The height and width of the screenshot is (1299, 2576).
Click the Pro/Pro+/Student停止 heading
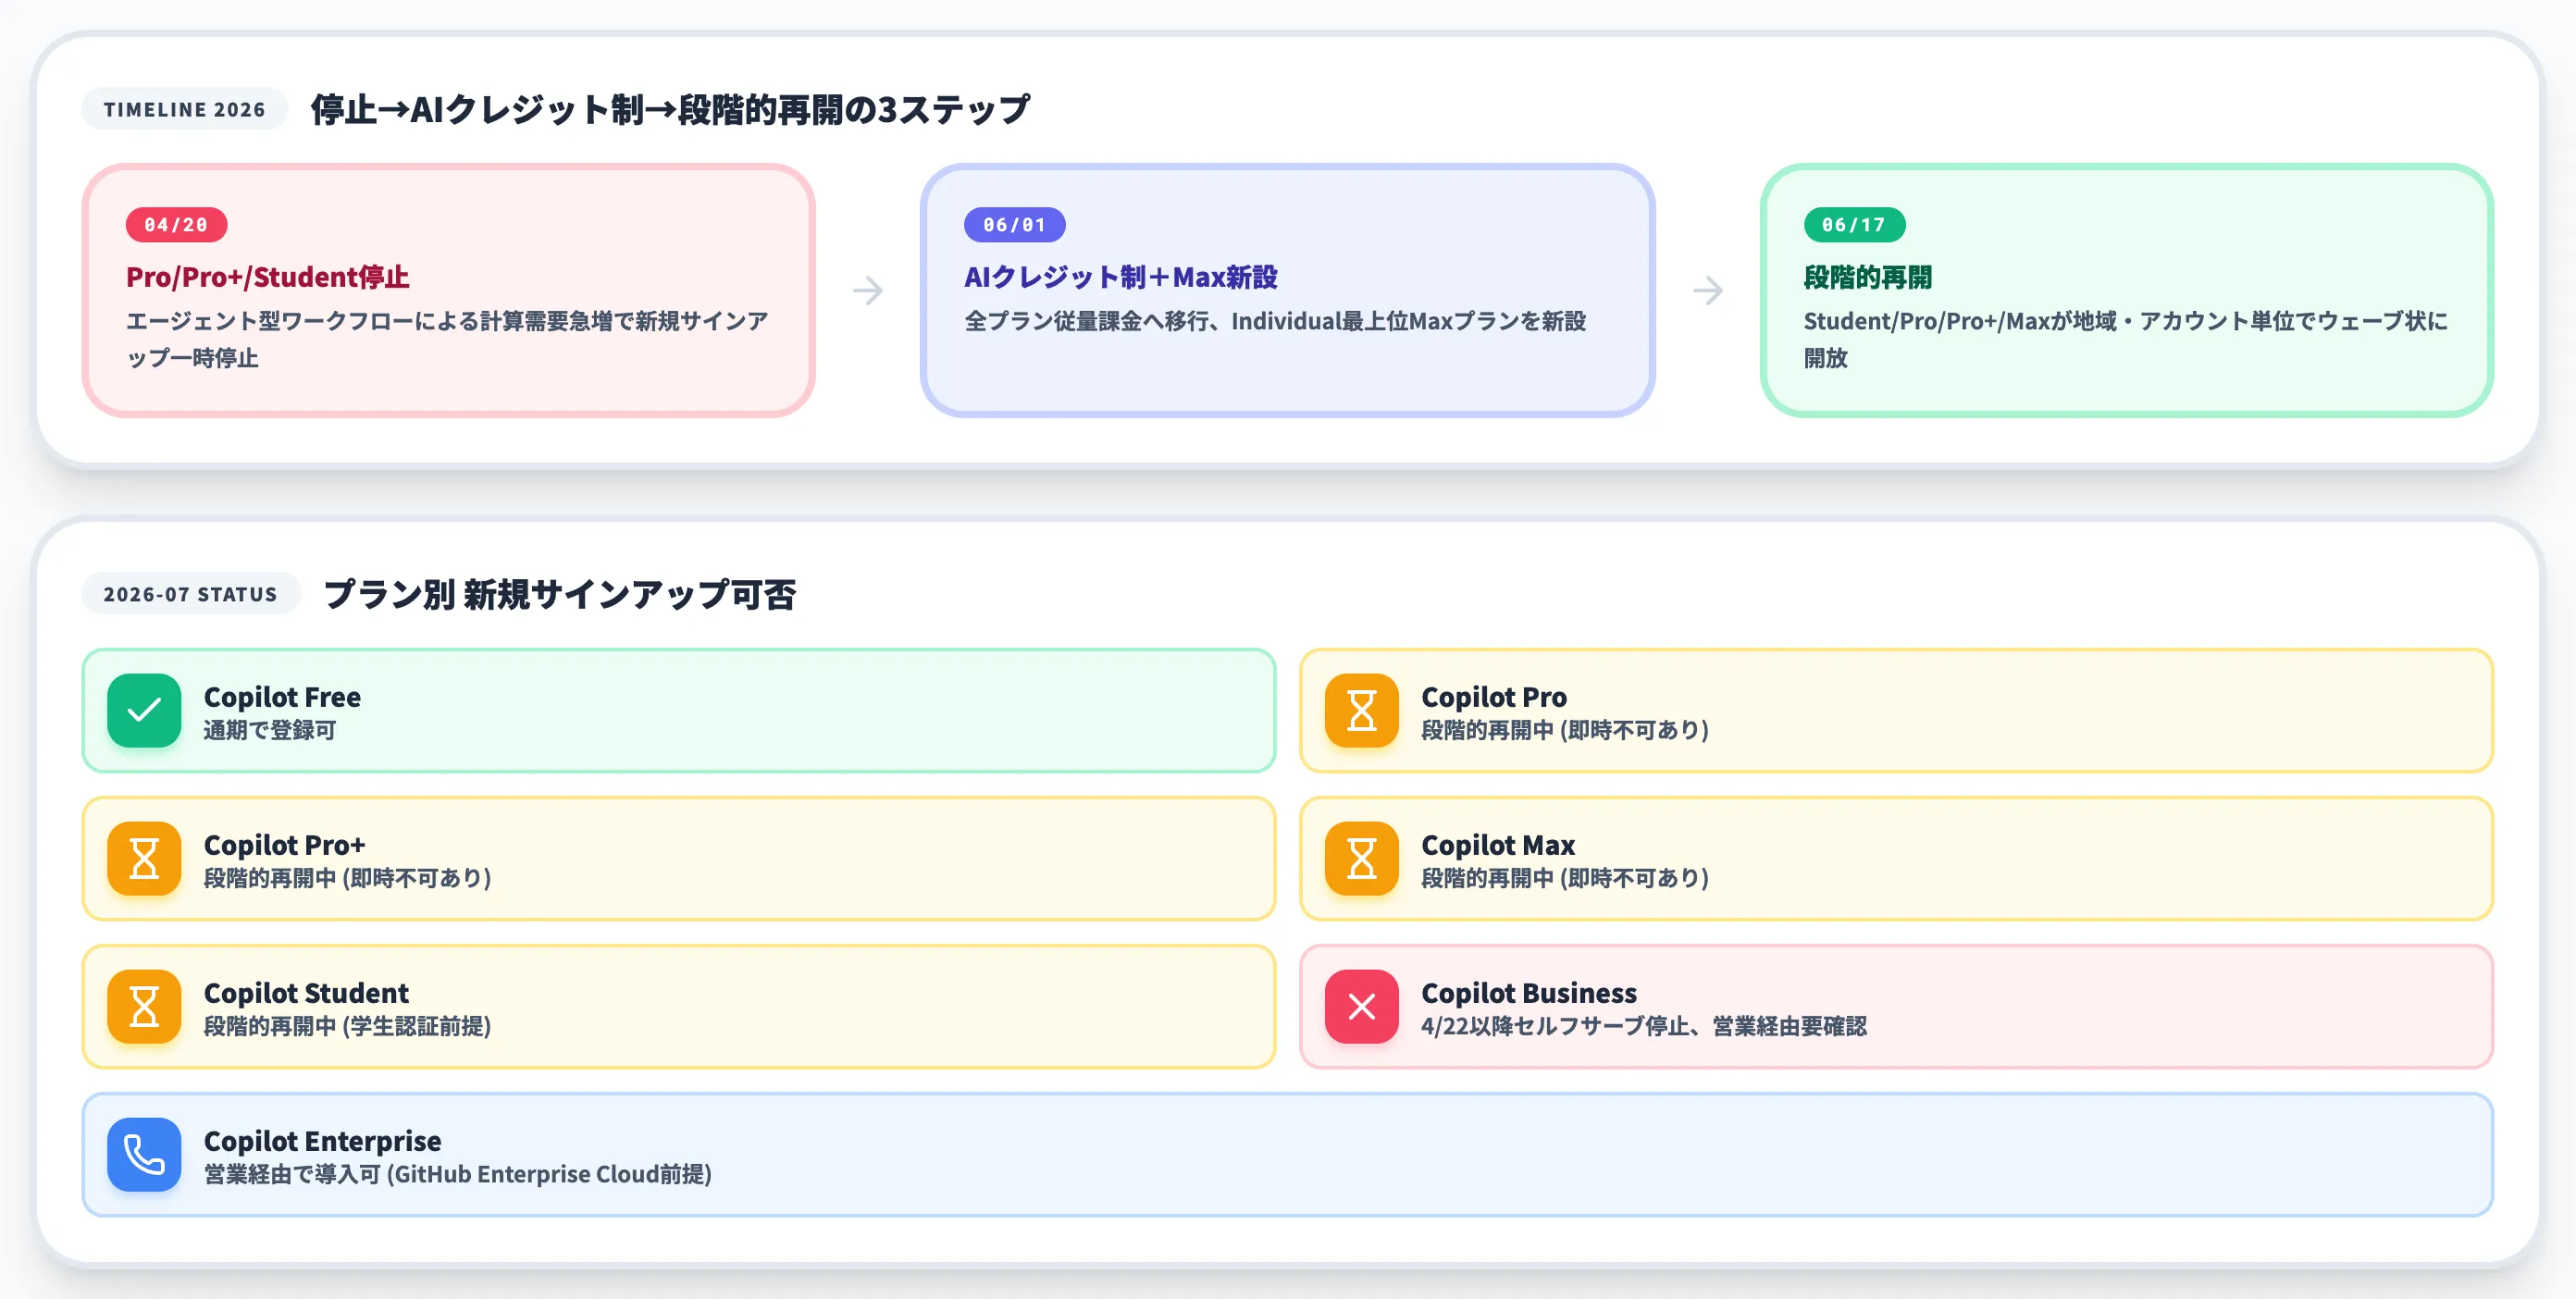(268, 277)
